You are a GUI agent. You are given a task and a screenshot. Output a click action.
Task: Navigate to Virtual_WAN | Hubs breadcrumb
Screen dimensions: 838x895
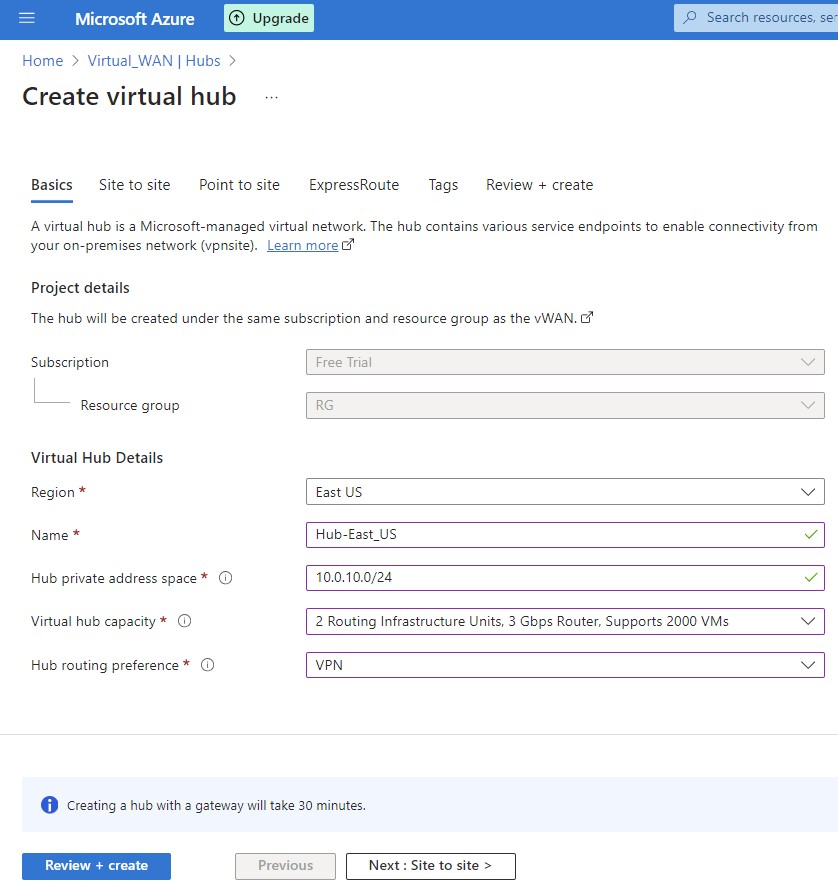[154, 61]
